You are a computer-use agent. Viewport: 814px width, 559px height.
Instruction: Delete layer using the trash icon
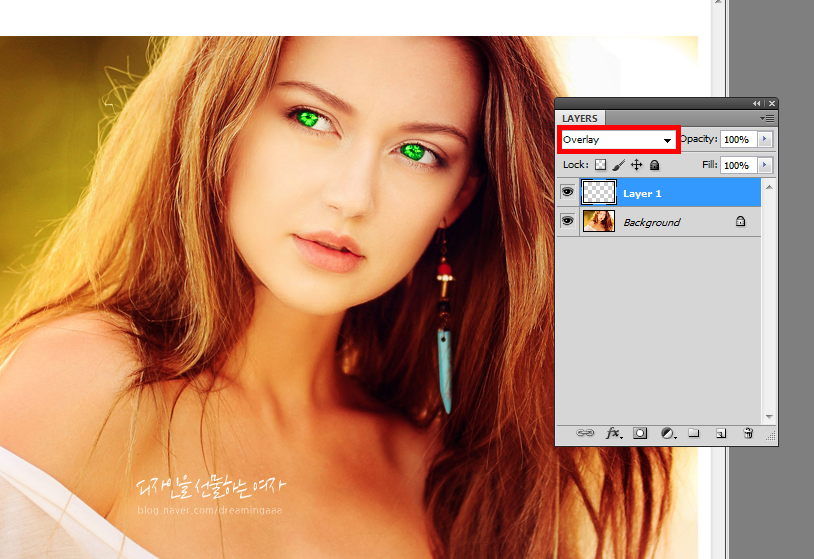click(747, 433)
